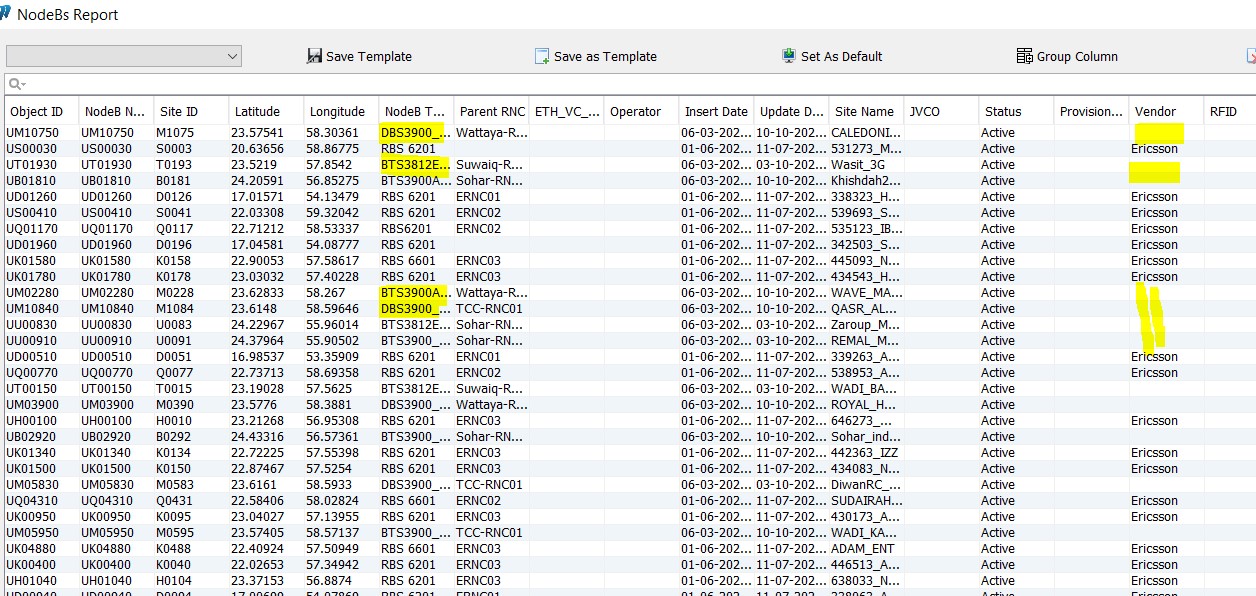Image resolution: width=1256 pixels, height=596 pixels.
Task: Click the Save as Template document icon
Action: (x=542, y=57)
